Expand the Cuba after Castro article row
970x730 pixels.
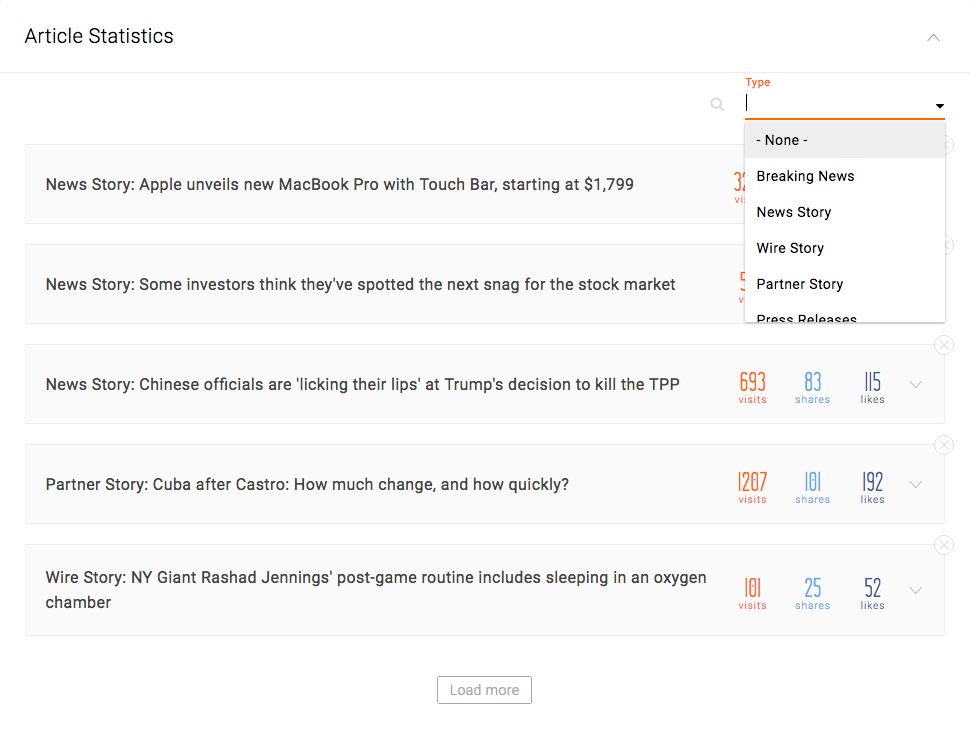pyautogui.click(x=915, y=484)
